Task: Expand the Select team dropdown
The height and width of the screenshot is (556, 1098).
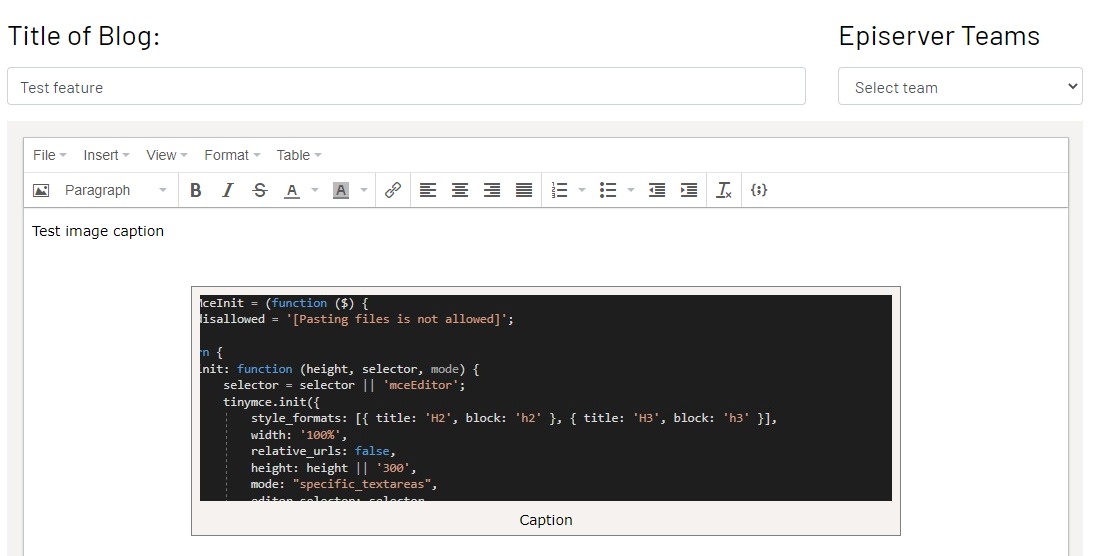Action: (x=960, y=87)
